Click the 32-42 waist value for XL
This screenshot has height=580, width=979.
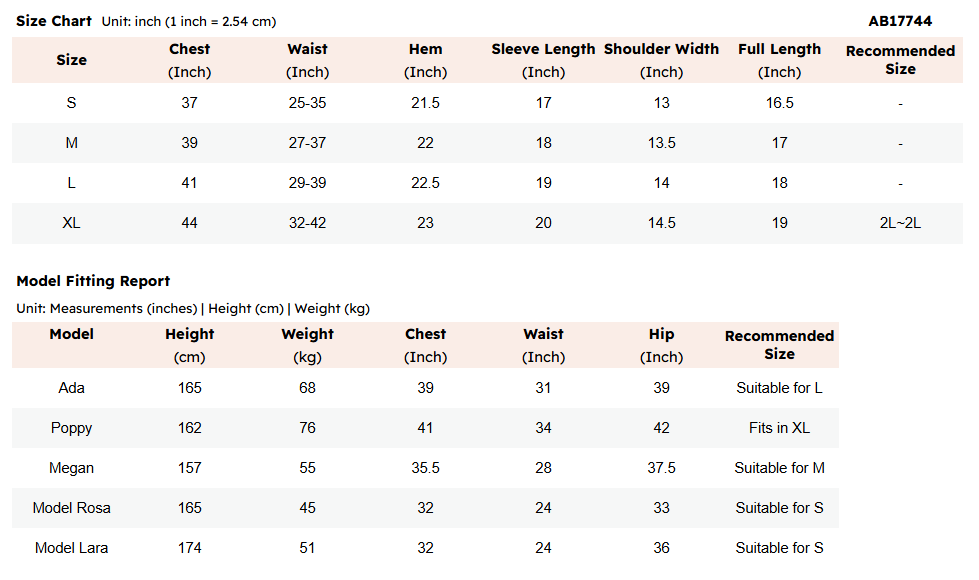[x=307, y=223]
